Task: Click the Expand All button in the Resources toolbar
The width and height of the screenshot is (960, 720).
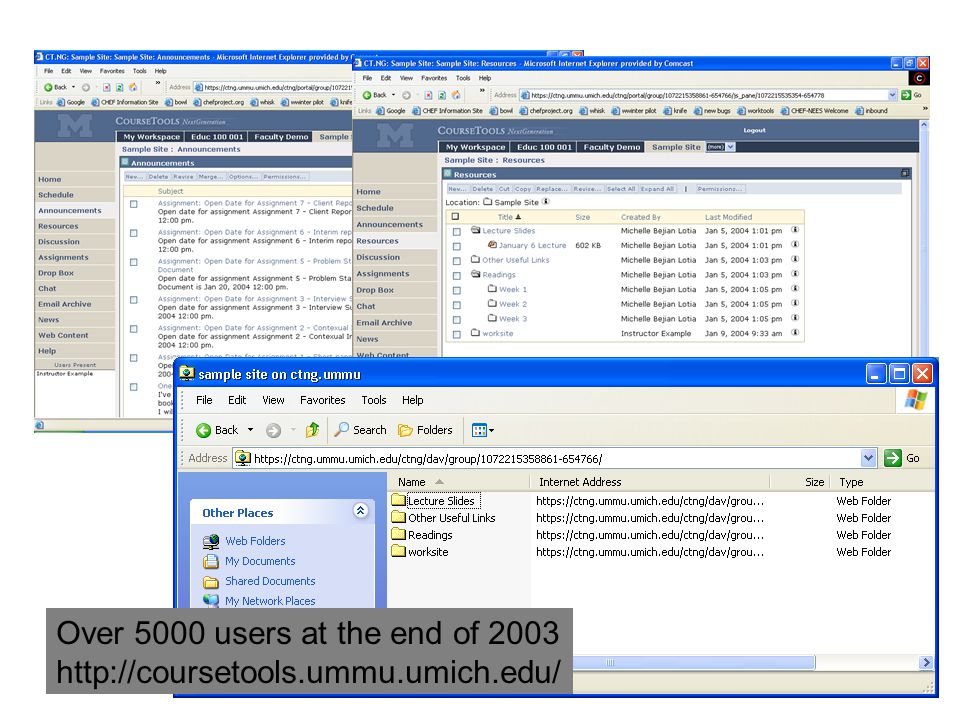Action: 657,189
